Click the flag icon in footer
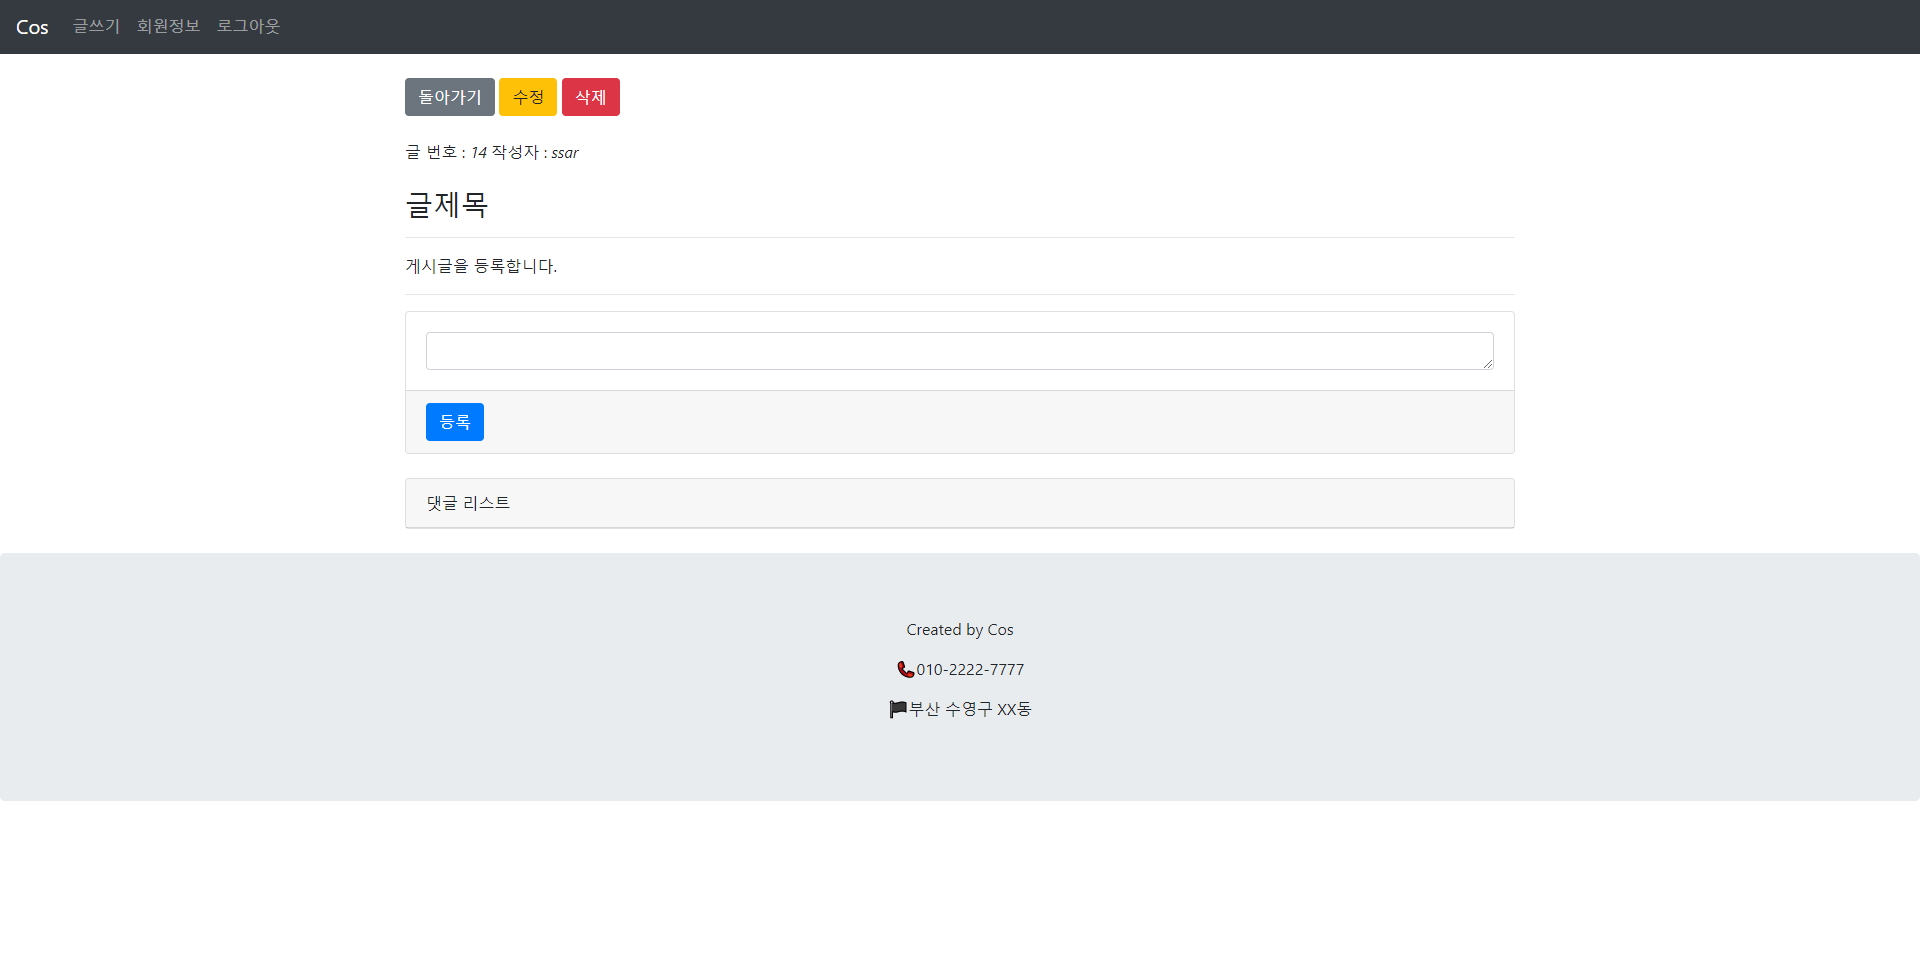 (x=898, y=709)
